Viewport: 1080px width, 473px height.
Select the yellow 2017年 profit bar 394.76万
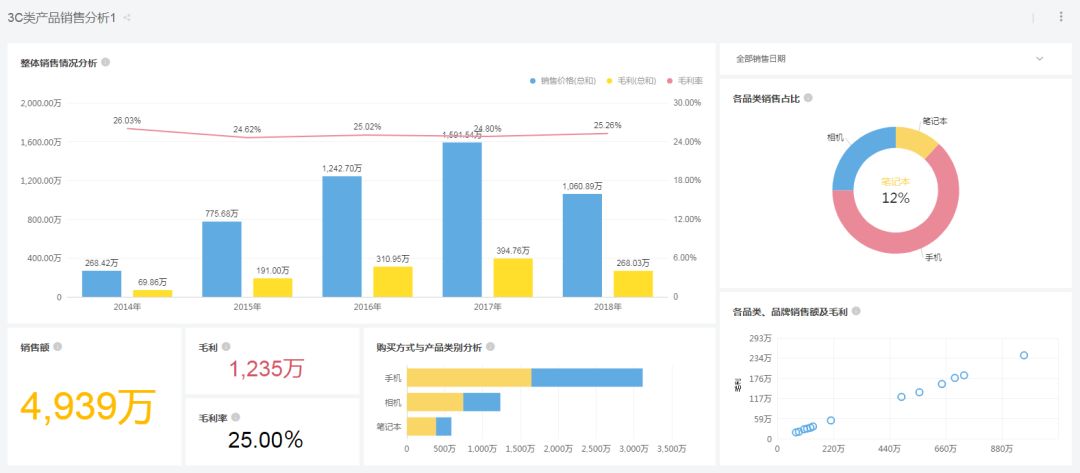[513, 277]
